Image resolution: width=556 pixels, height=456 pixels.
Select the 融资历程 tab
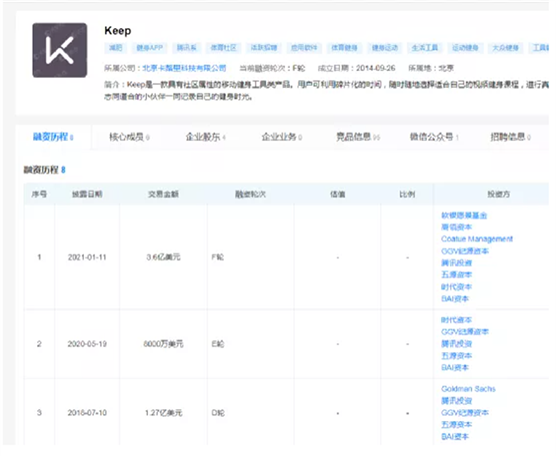(53, 137)
